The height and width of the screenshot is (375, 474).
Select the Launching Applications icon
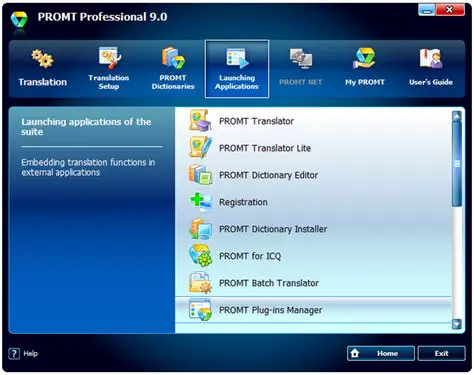click(237, 58)
